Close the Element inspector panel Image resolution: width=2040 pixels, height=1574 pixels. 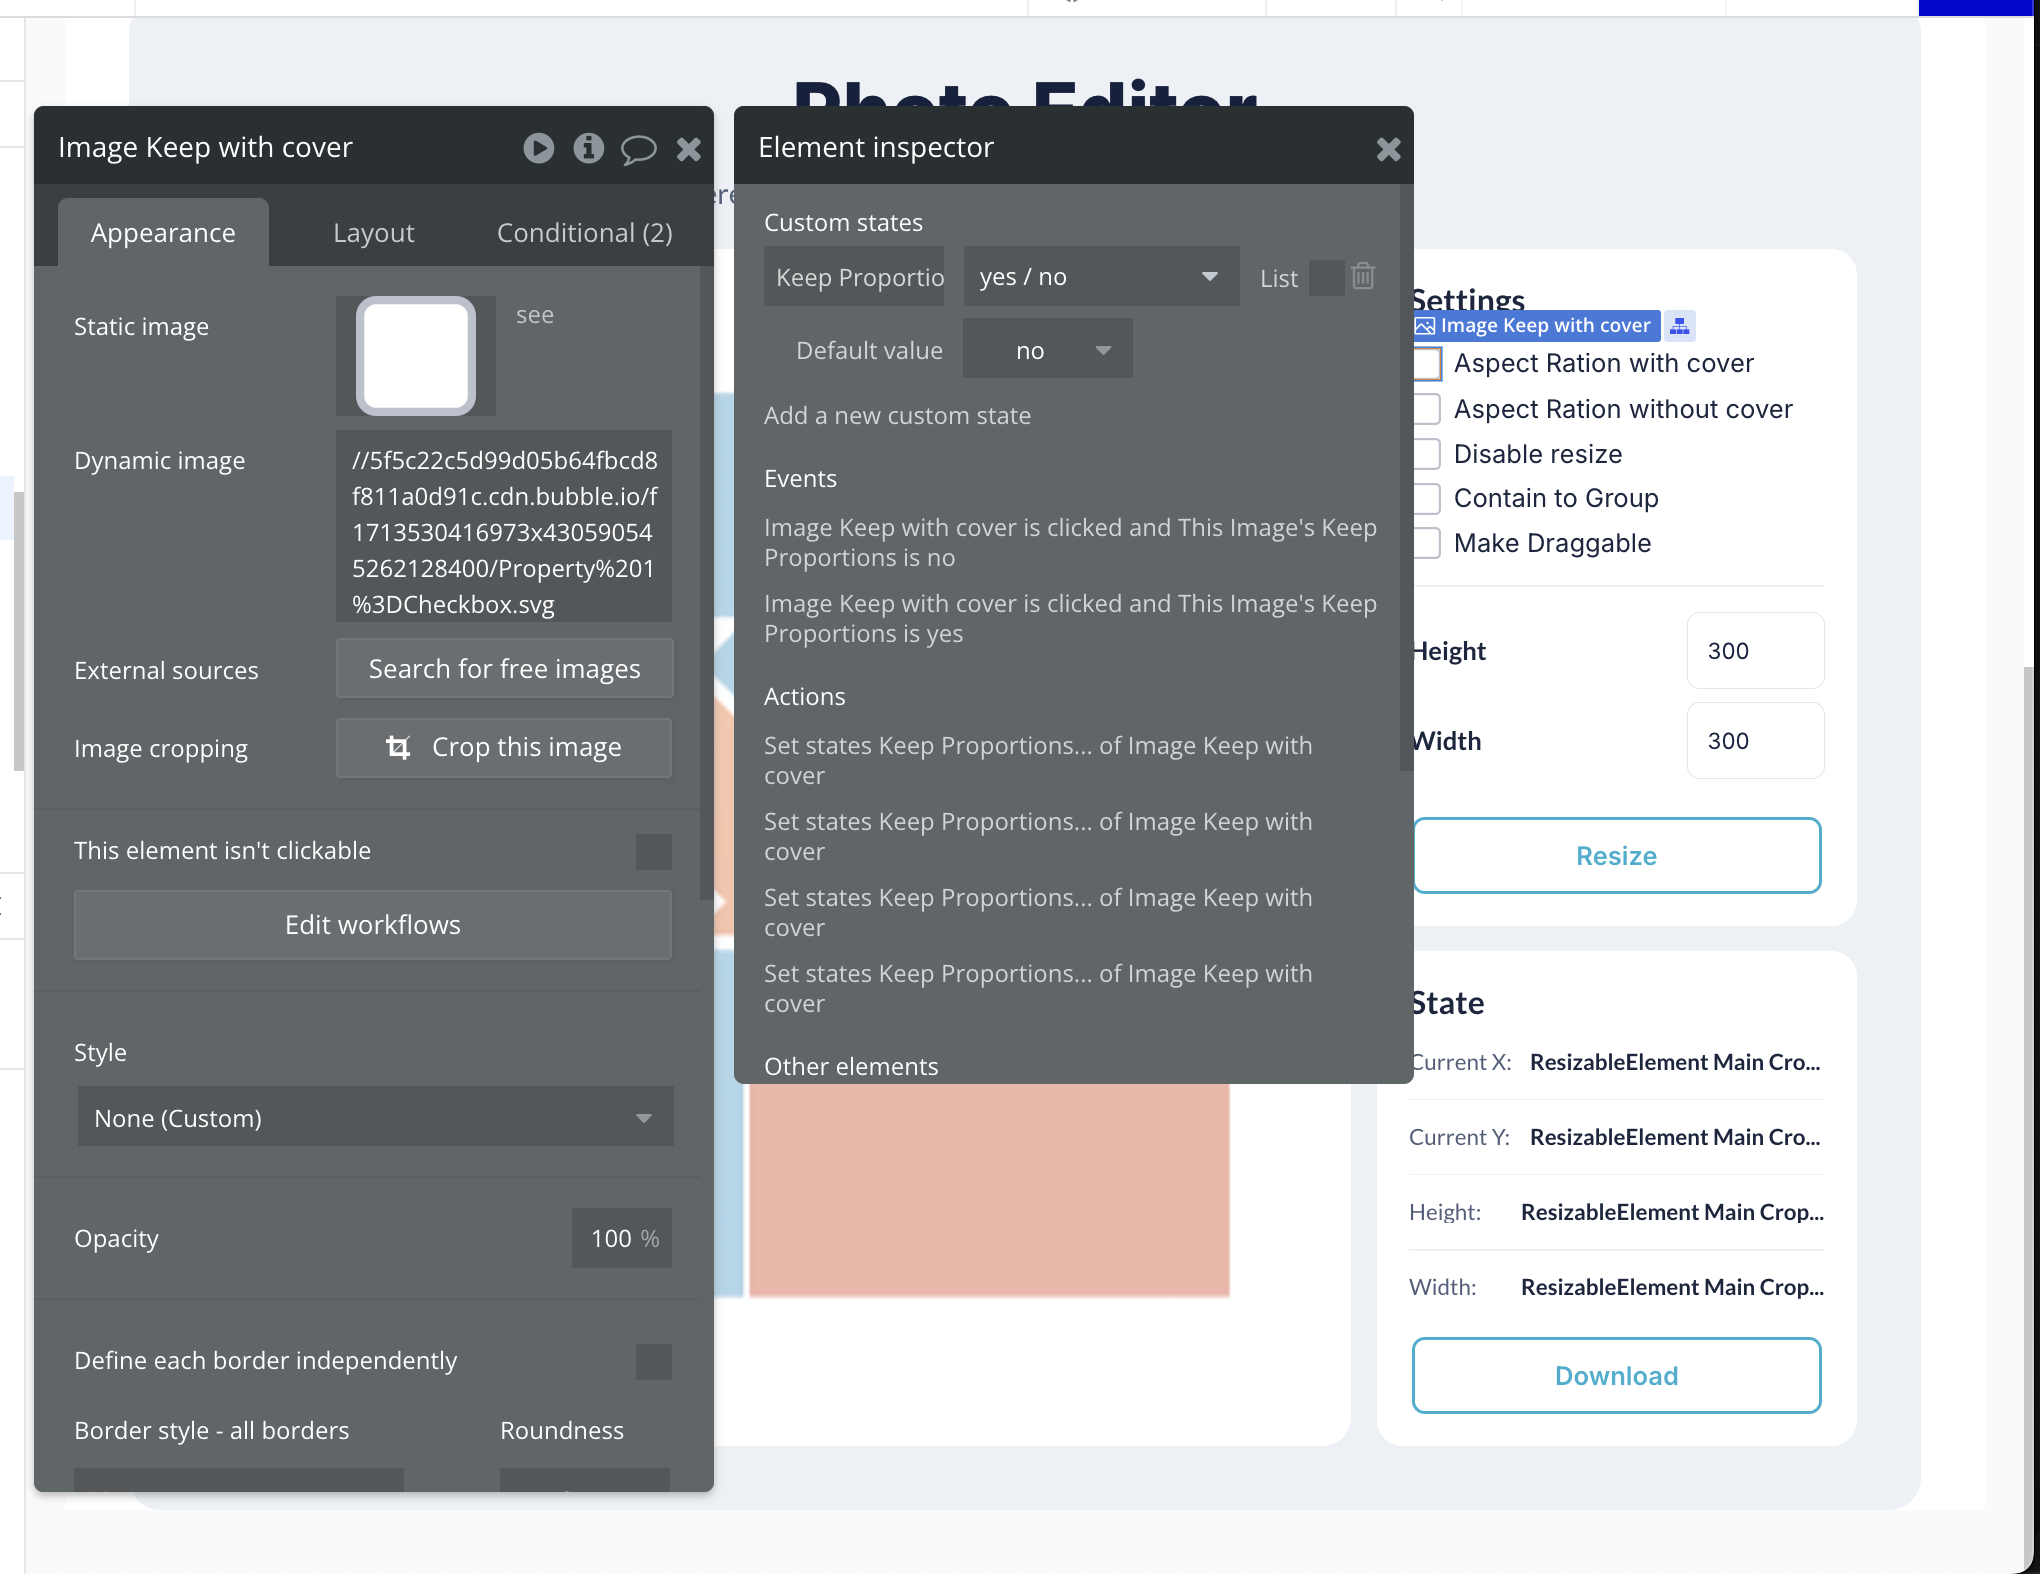(1388, 149)
